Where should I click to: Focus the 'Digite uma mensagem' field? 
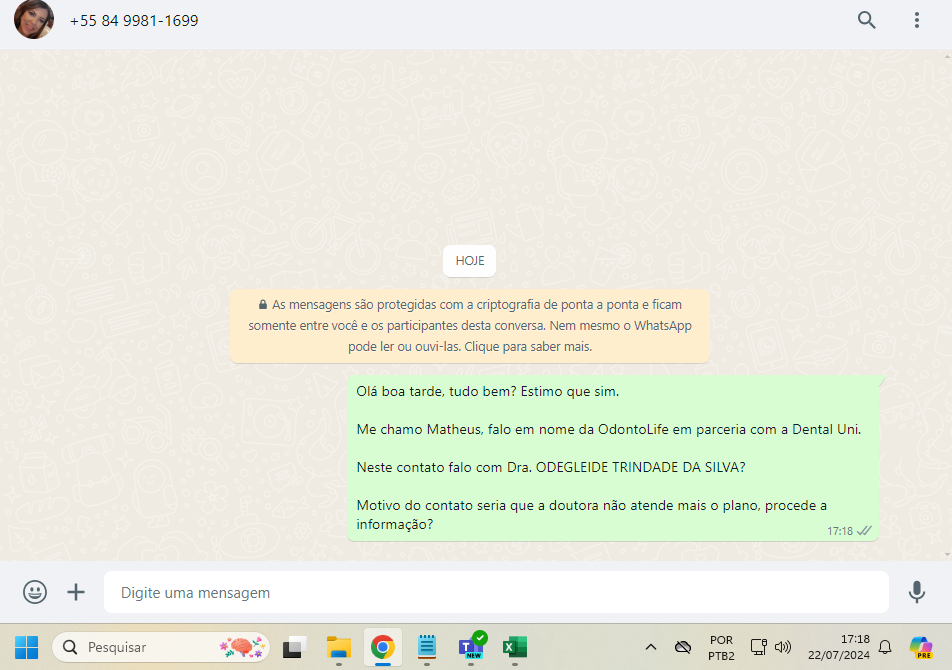click(496, 592)
